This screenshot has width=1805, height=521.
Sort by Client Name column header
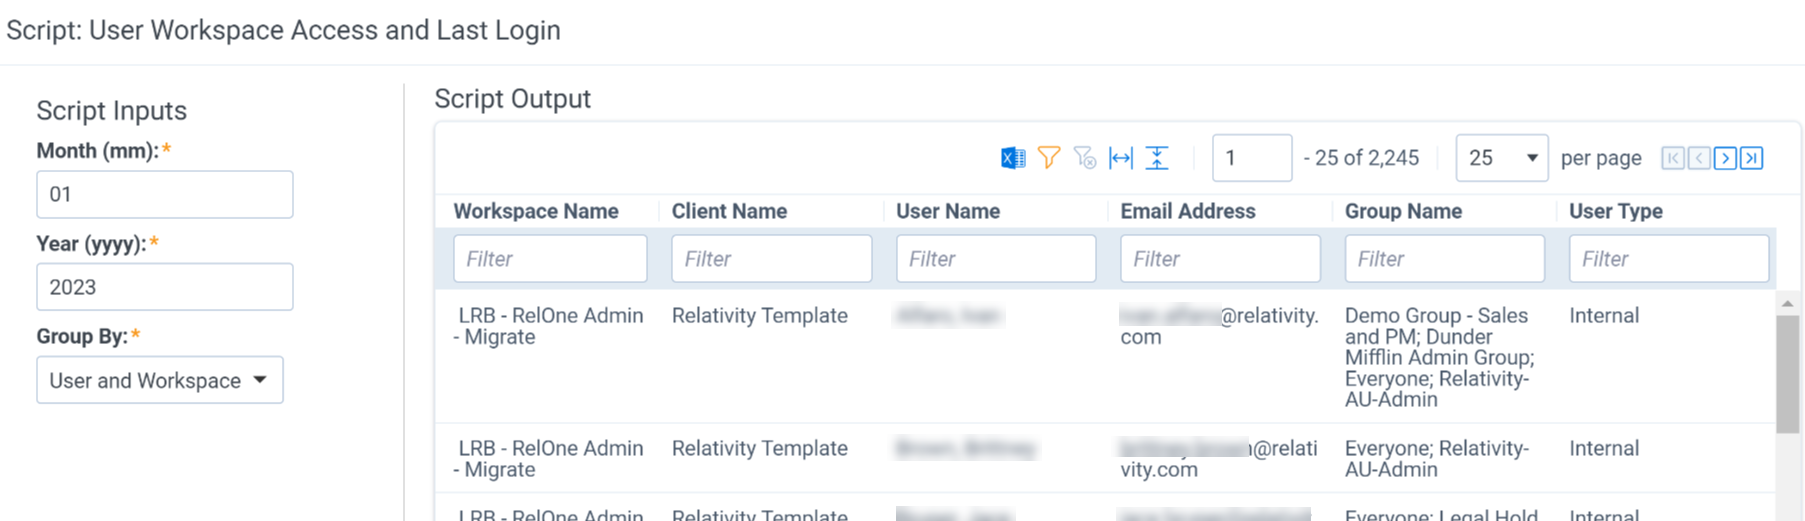click(729, 211)
